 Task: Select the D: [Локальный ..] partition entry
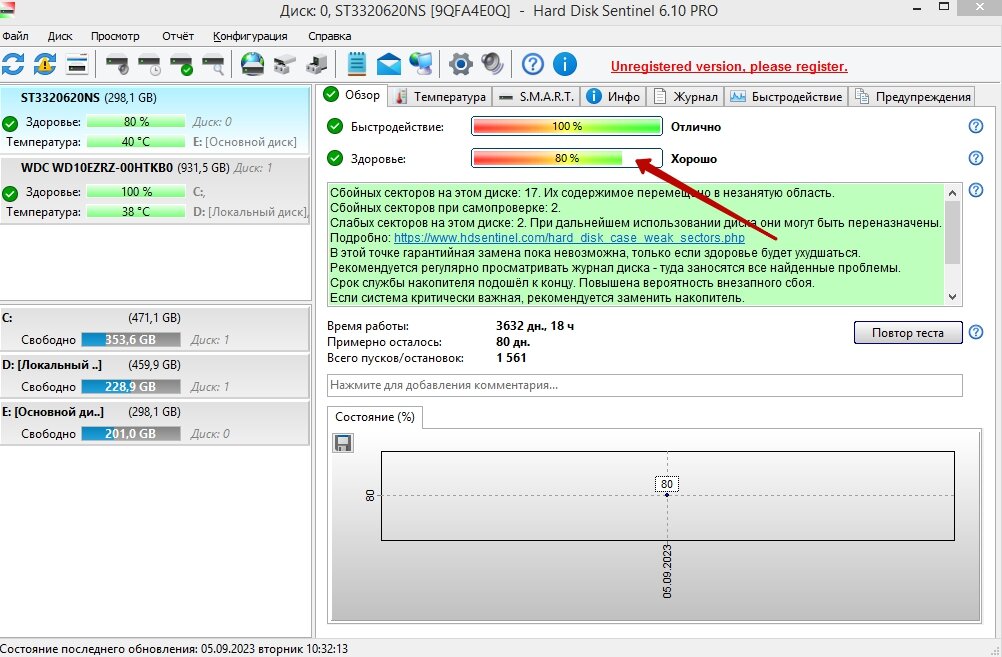click(155, 376)
